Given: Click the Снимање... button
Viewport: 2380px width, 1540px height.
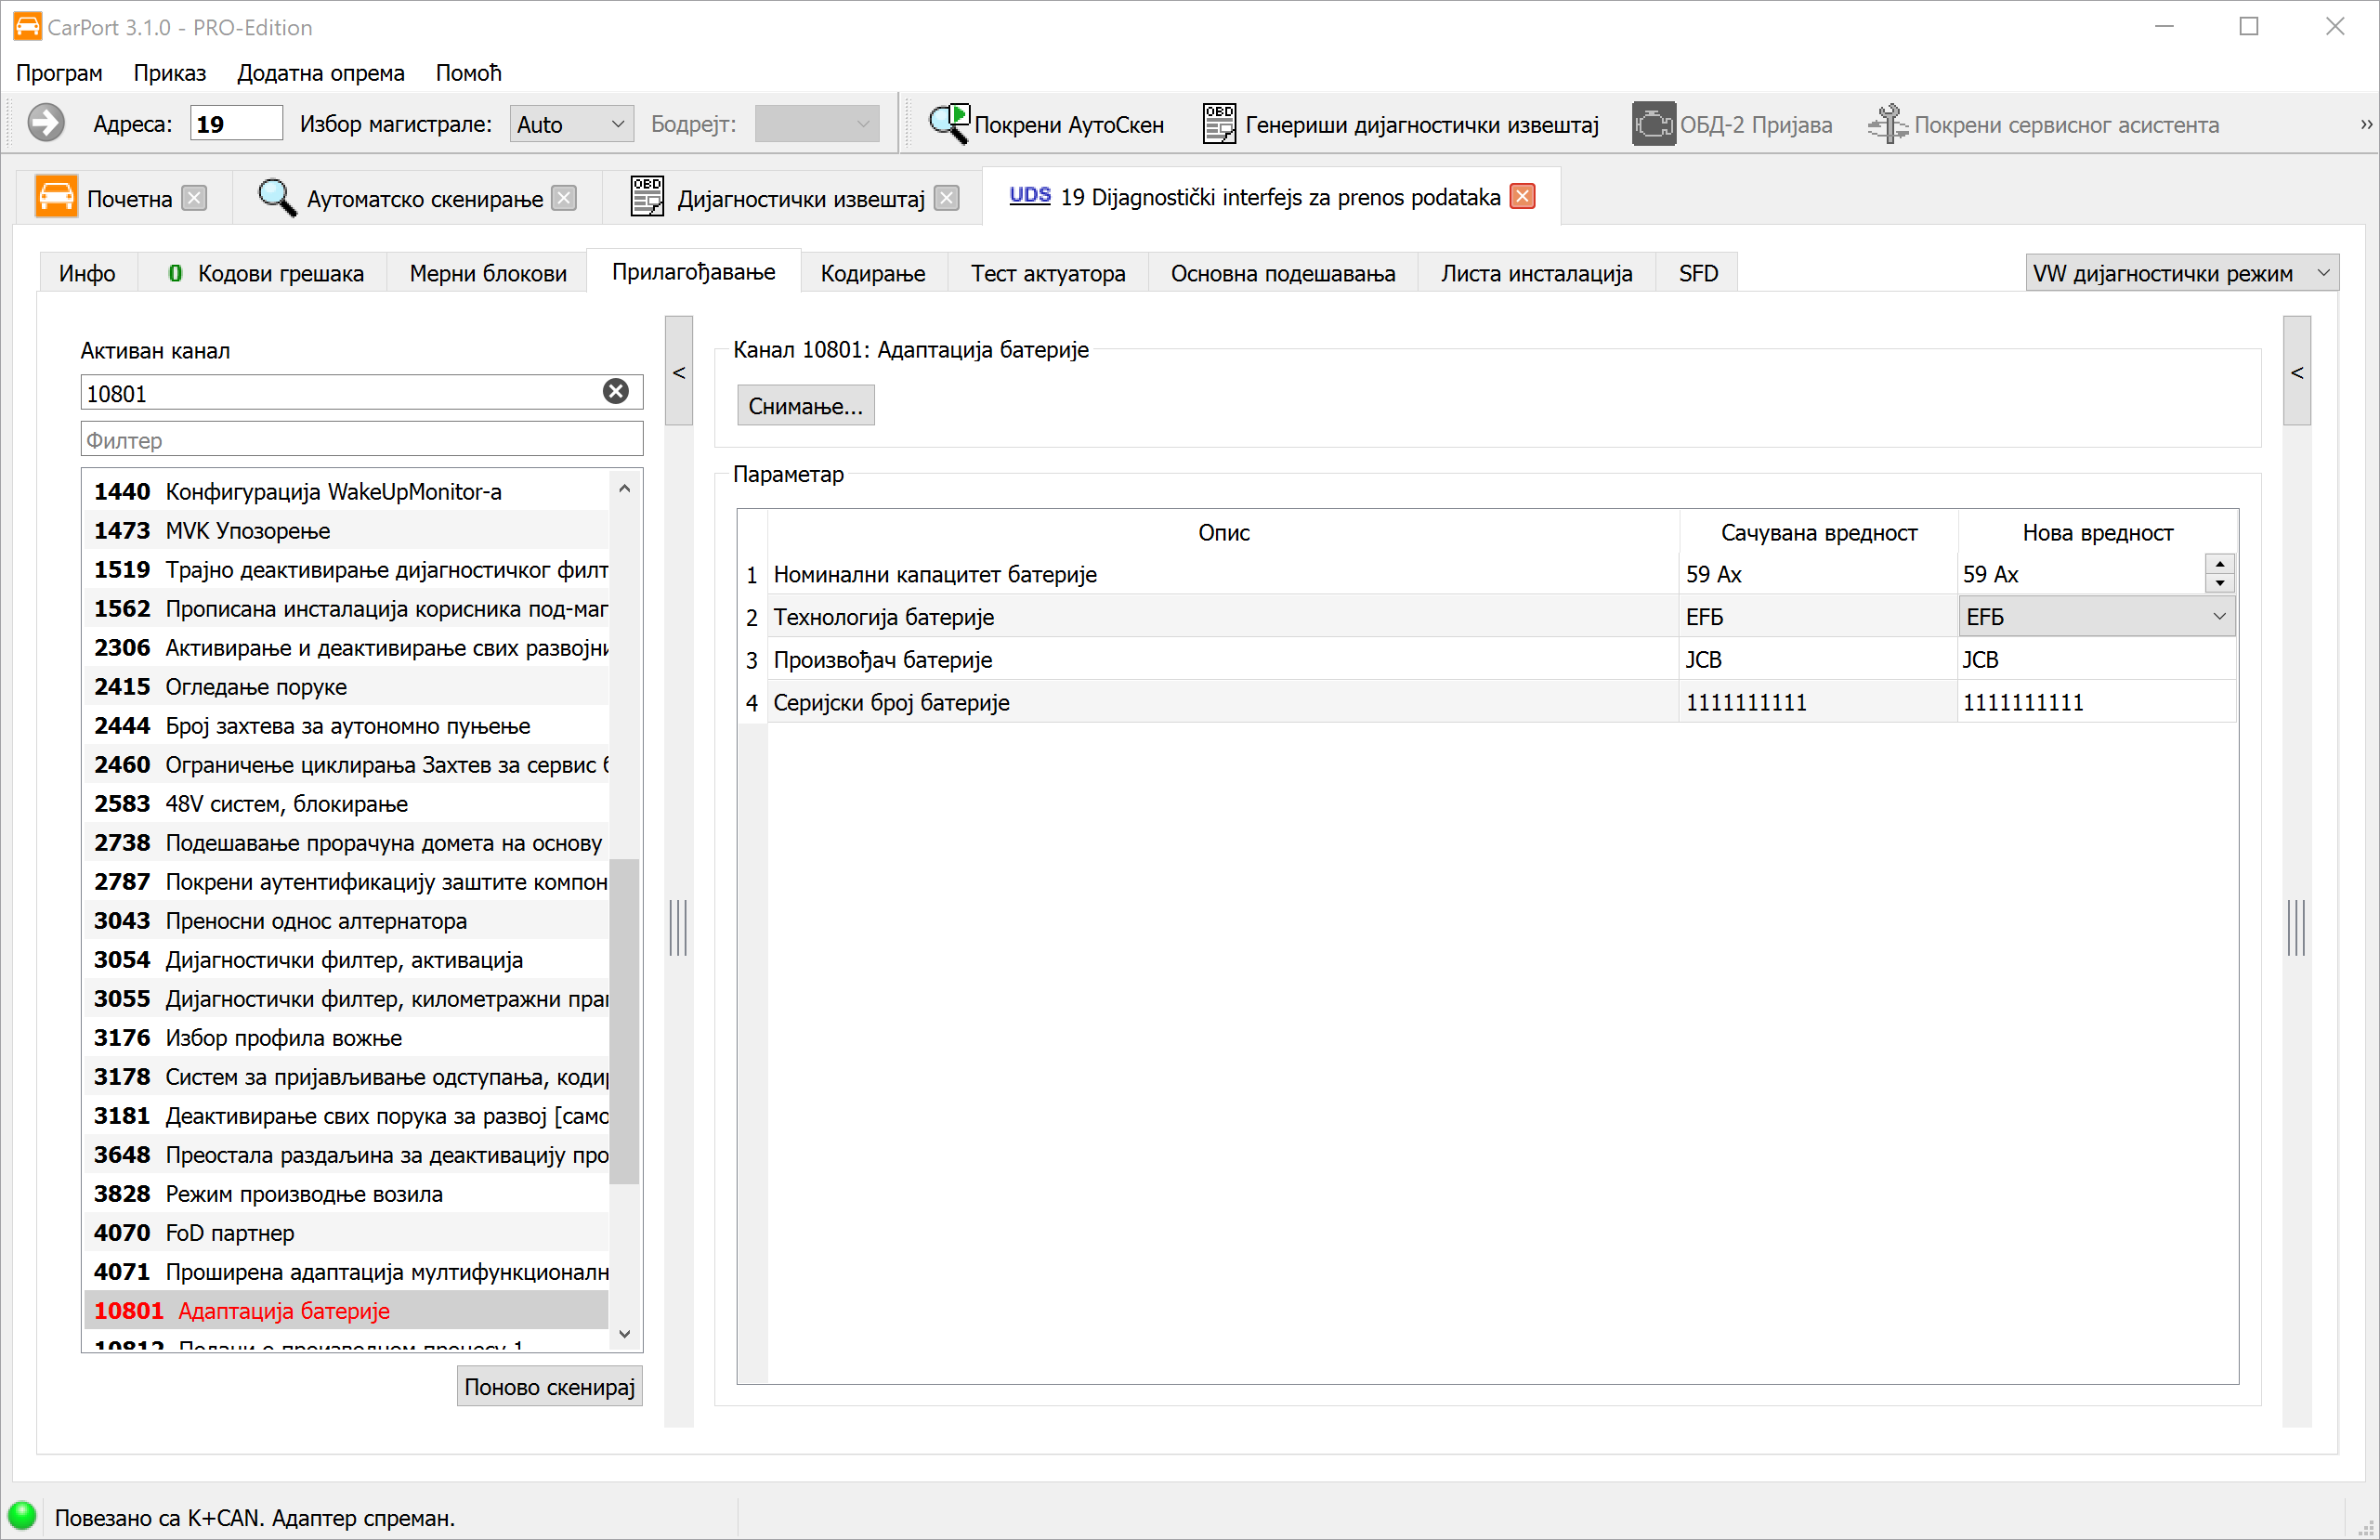Looking at the screenshot, I should [x=805, y=406].
